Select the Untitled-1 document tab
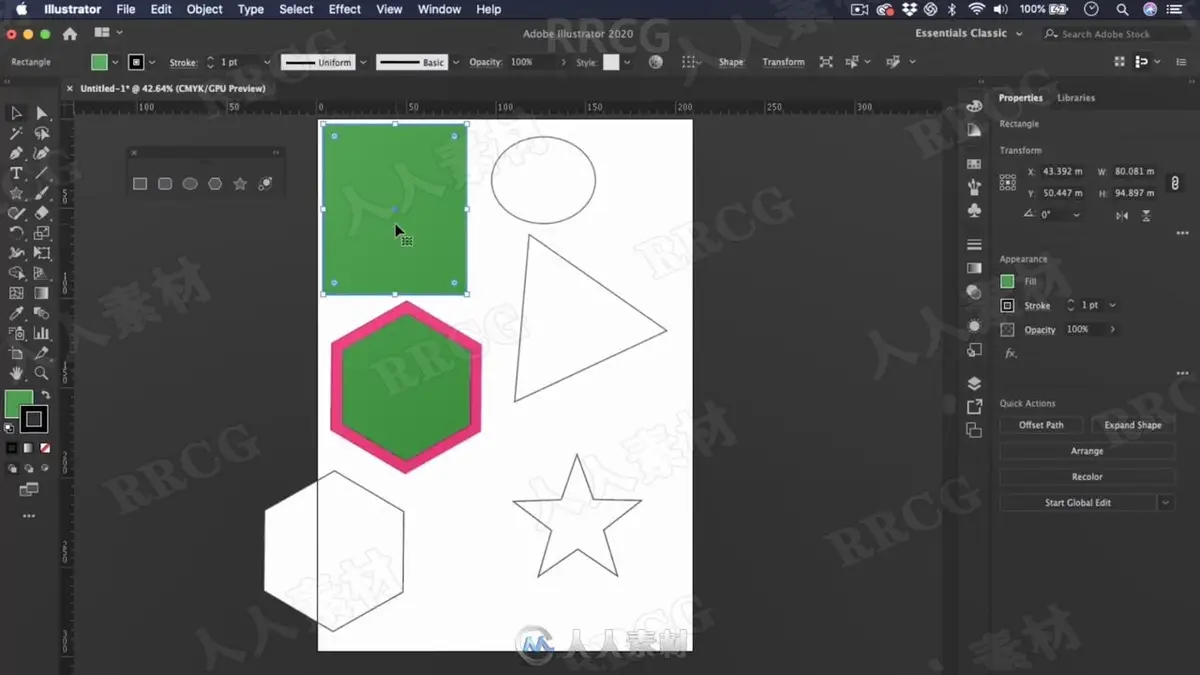Screen dimensions: 1200x675 pos(172,88)
